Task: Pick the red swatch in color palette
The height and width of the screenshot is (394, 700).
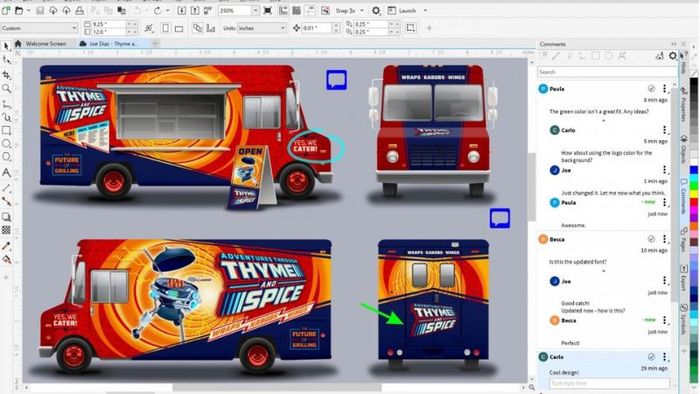Action: [x=694, y=203]
